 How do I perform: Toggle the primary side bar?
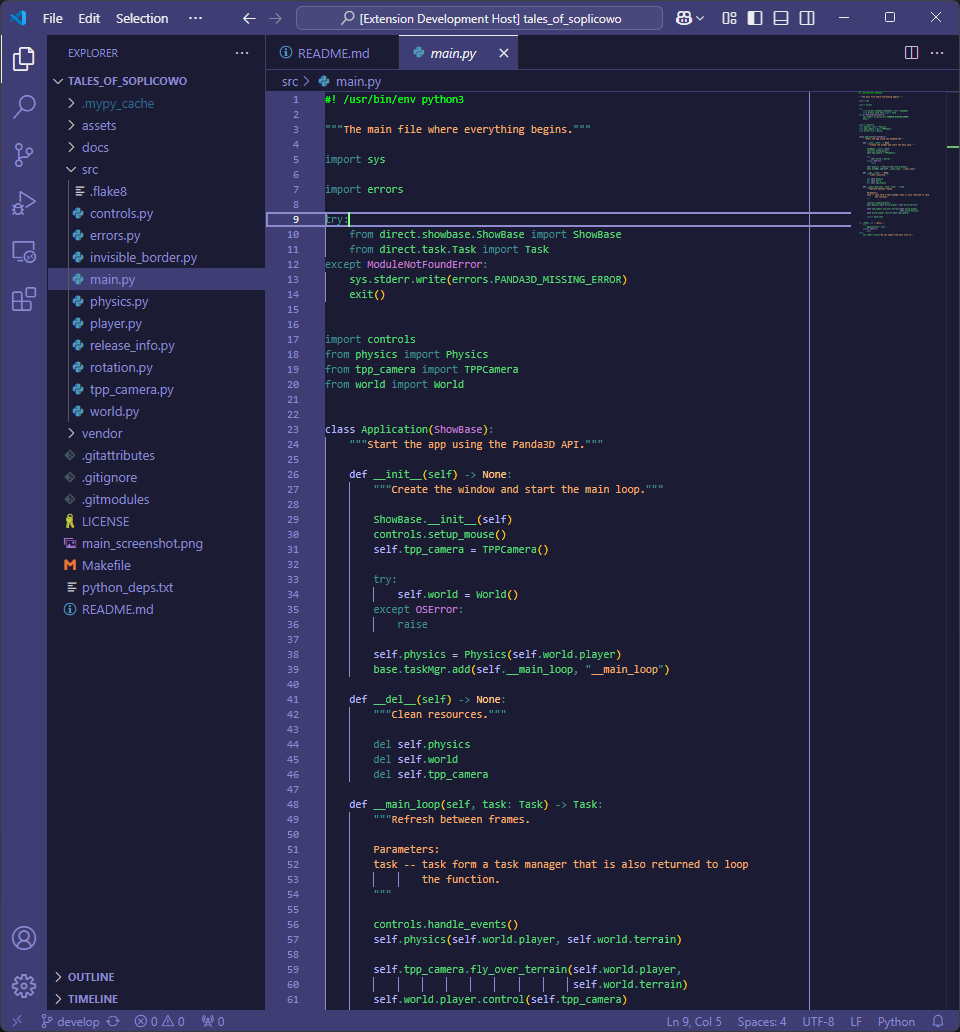click(x=755, y=18)
